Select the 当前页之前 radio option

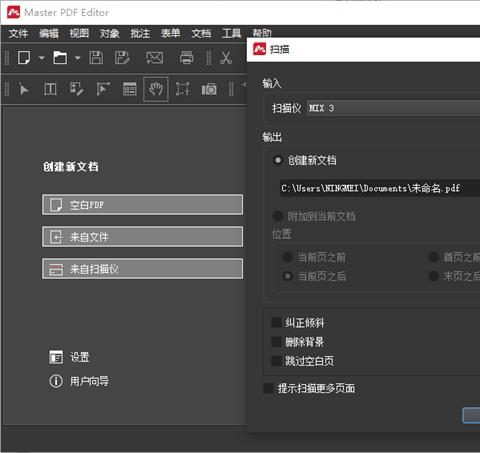[287, 257]
